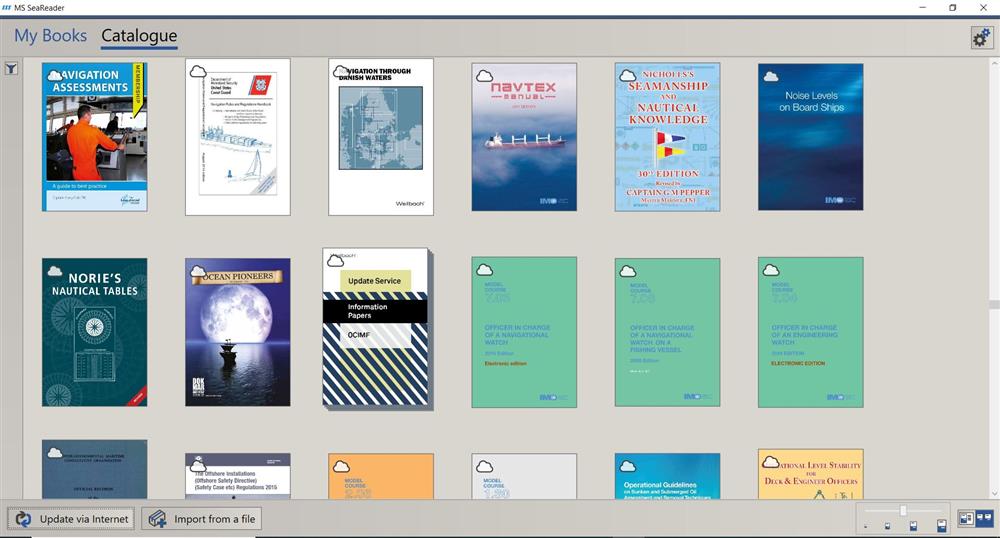Click the scrollbar up arrow
The height and width of the screenshot is (538, 1000).
[x=994, y=63]
